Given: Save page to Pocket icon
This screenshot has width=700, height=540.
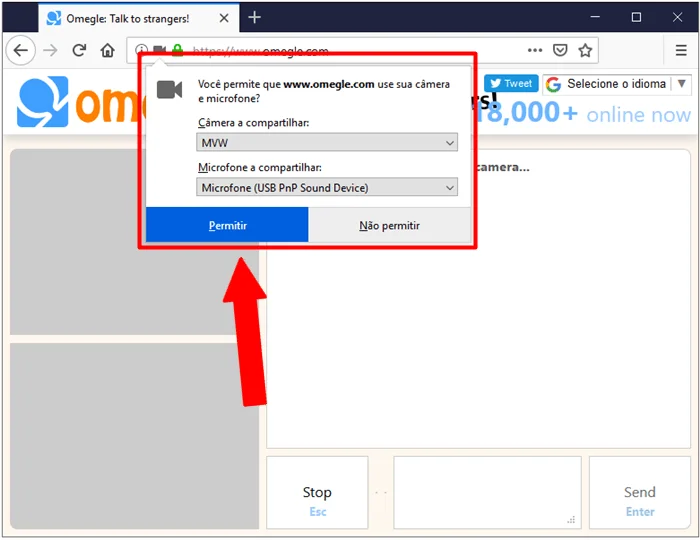Looking at the screenshot, I should 560,50.
